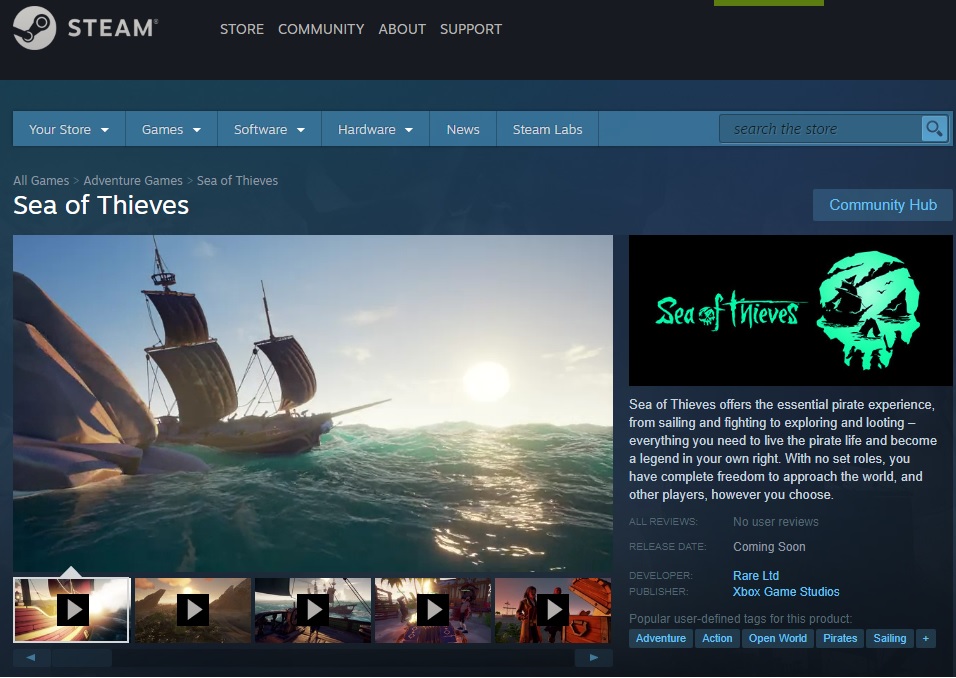Go to COMMUNITY in top navigation

pos(321,29)
